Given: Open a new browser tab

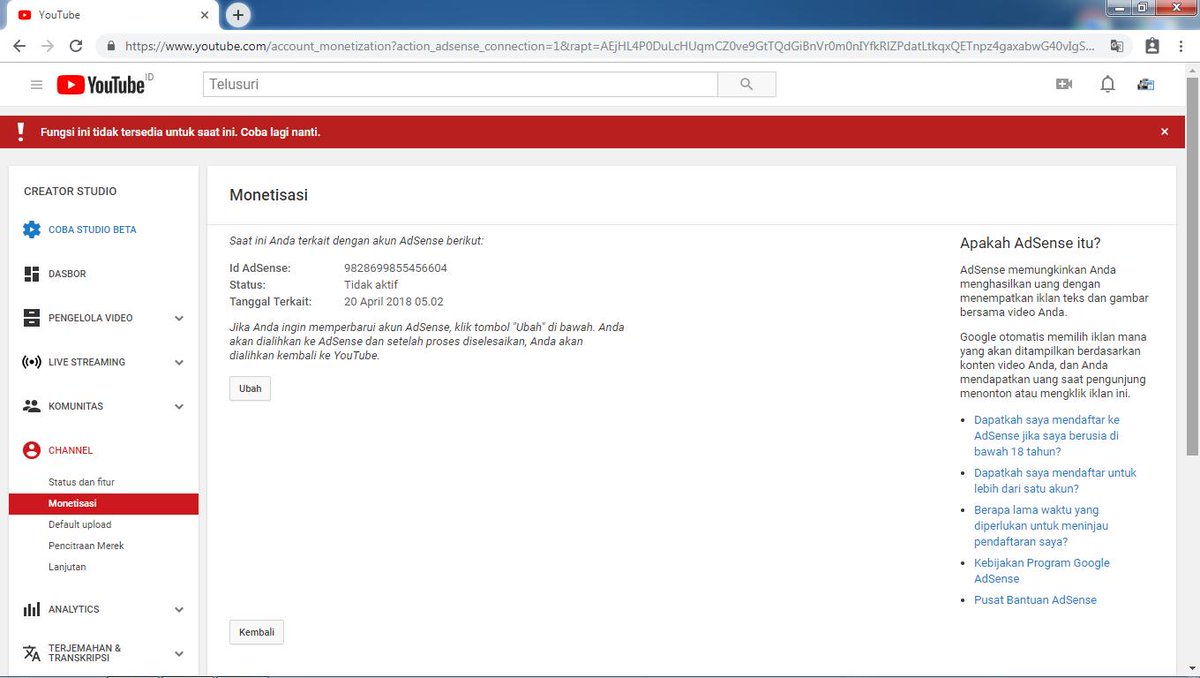Looking at the screenshot, I should point(238,15).
